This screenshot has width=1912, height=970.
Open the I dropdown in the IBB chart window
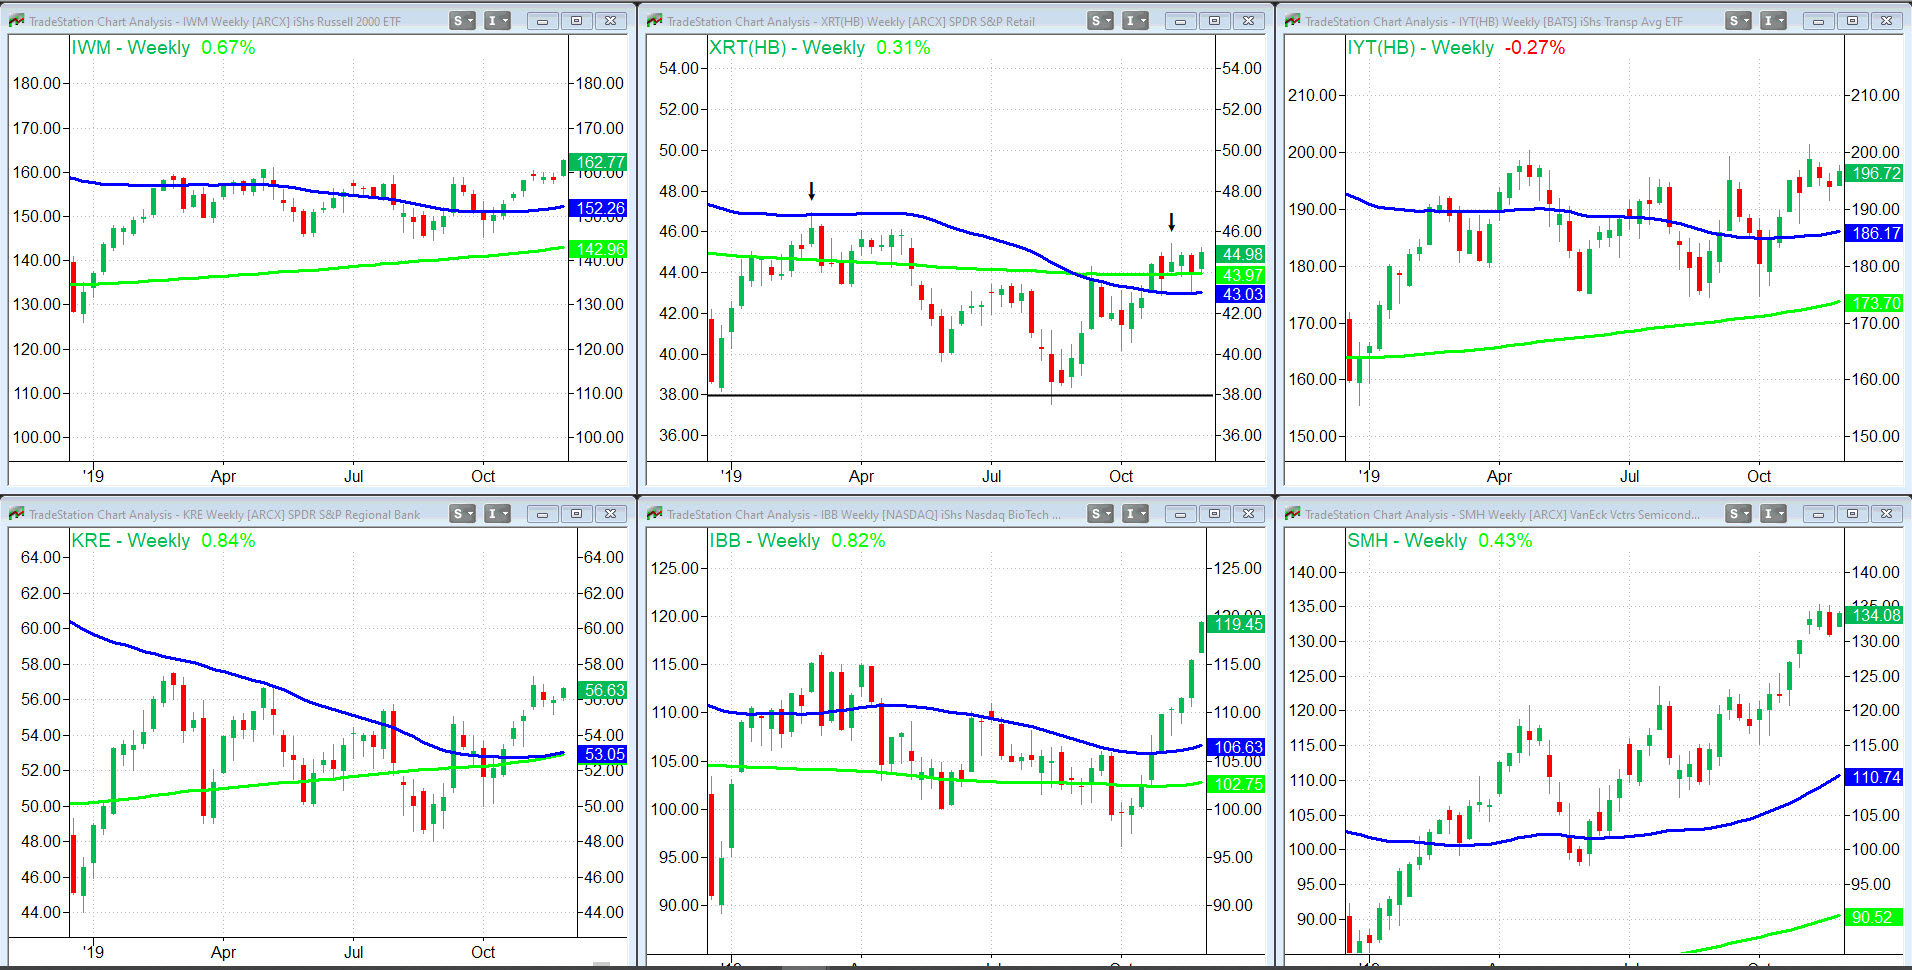point(1135,514)
